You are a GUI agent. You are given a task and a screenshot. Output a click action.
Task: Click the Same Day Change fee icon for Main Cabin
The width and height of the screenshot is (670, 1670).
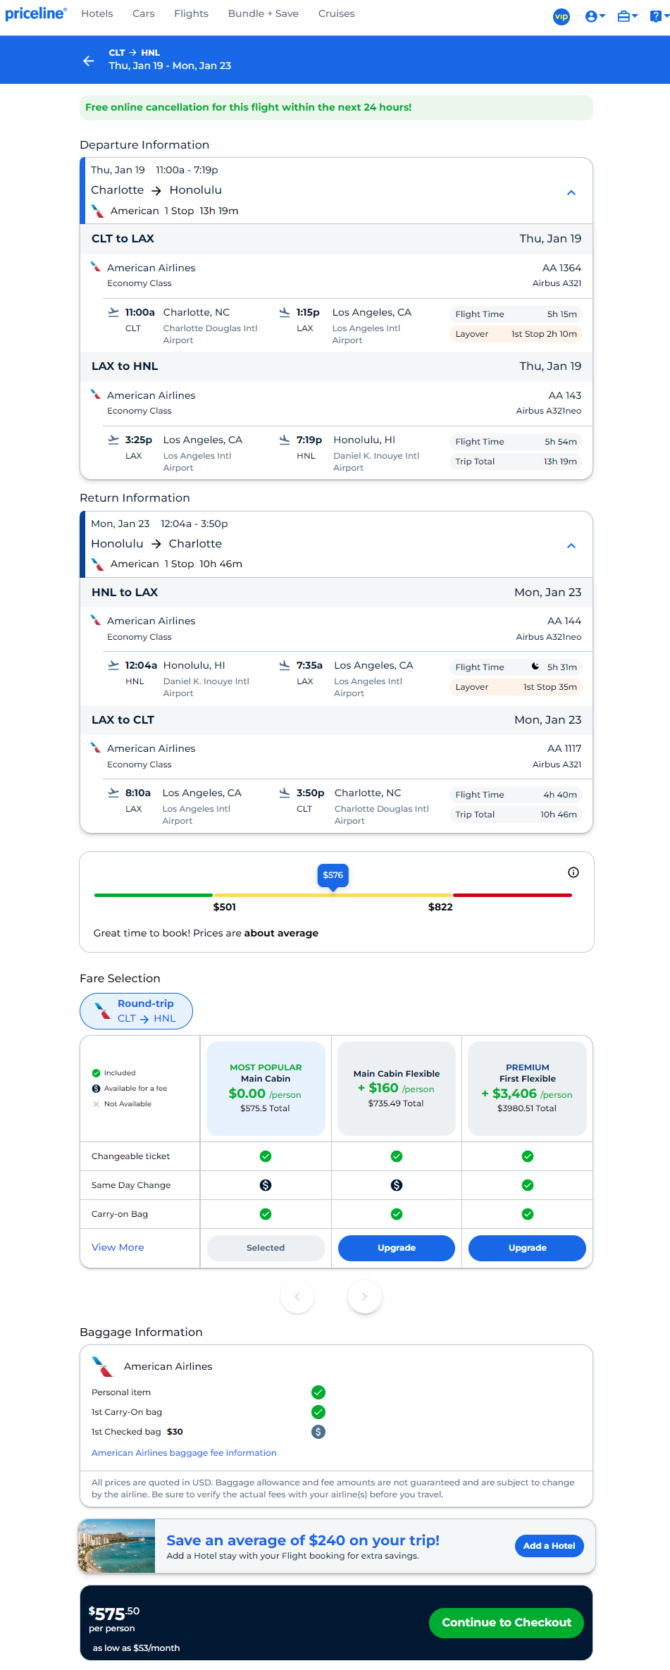266,1185
